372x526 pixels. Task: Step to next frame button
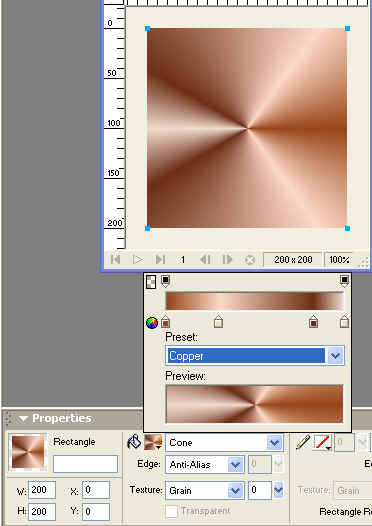click(x=227, y=259)
